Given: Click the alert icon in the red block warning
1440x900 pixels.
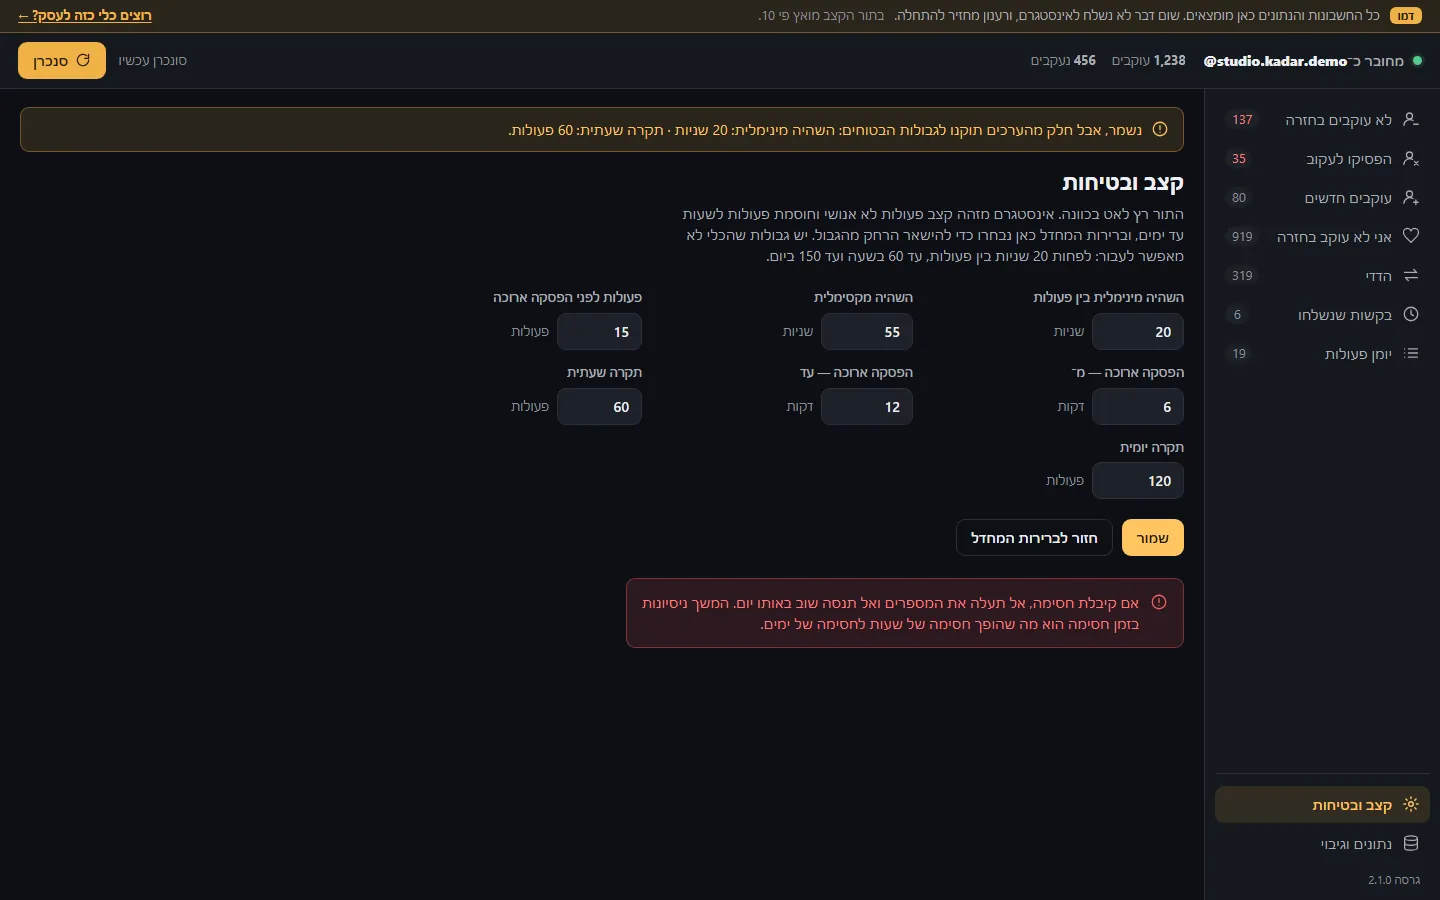Looking at the screenshot, I should click(x=1159, y=602).
